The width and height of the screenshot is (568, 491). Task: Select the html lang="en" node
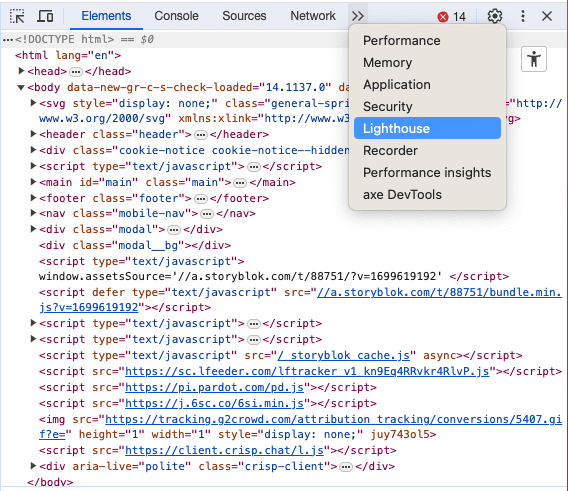click(68, 55)
